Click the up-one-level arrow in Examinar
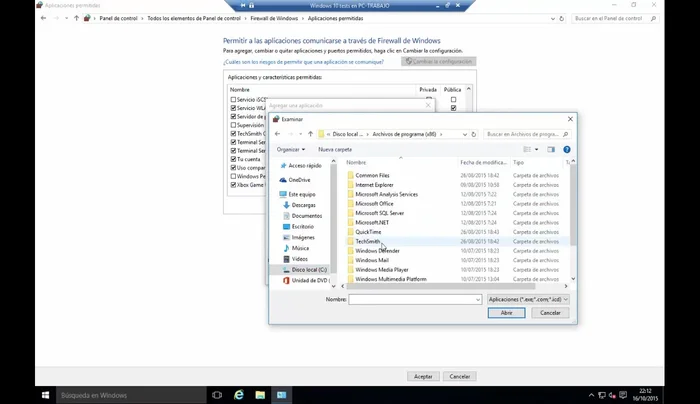 [x=311, y=133]
